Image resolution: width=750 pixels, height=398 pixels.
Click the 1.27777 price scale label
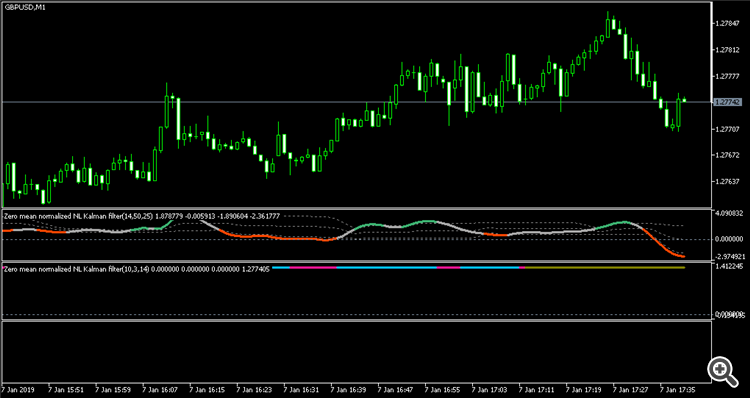click(727, 76)
